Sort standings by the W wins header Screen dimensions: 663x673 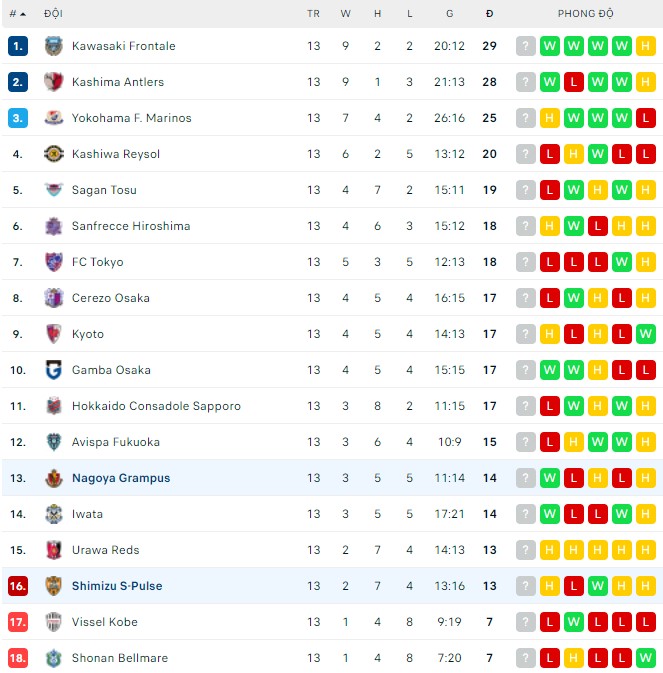345,14
